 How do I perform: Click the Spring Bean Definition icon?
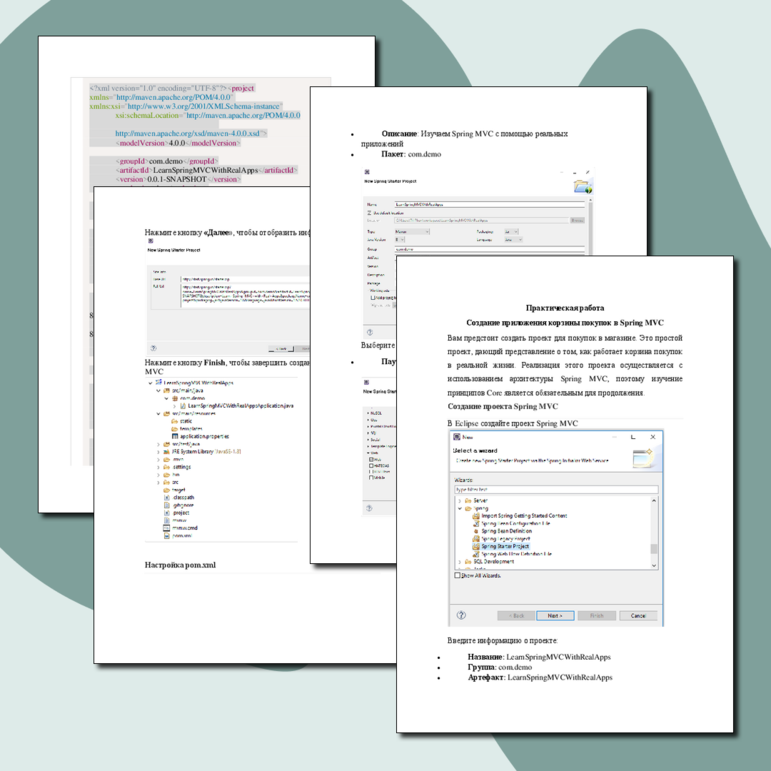(x=475, y=530)
